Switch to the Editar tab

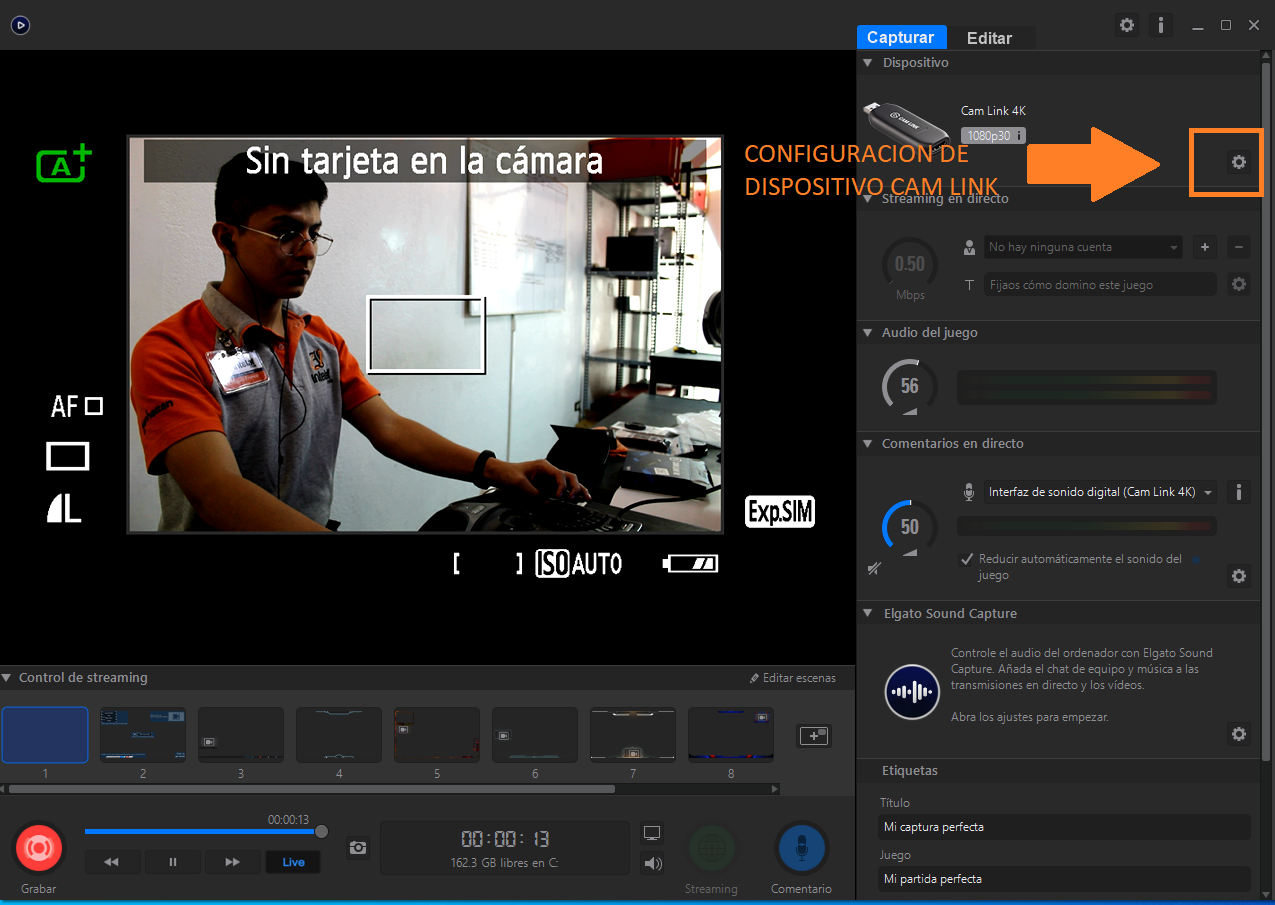[x=989, y=38]
